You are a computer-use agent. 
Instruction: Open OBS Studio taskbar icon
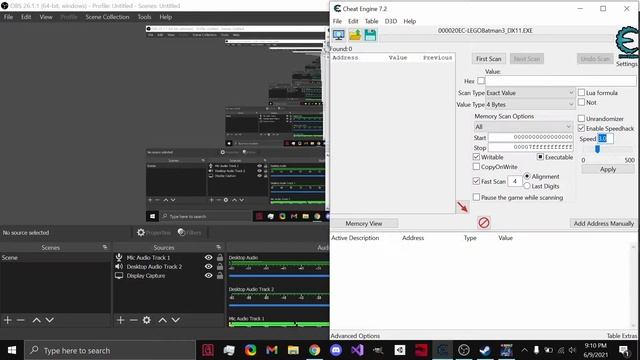(464, 350)
